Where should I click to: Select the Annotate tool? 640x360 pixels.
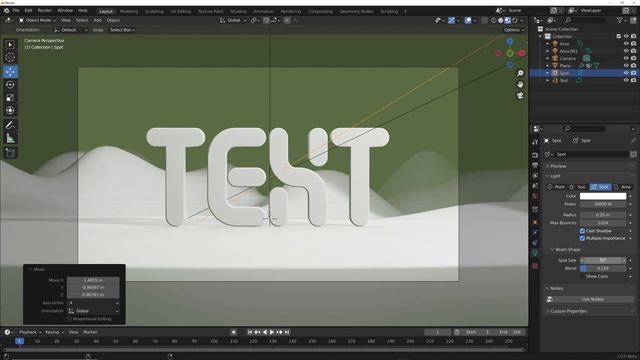click(x=10, y=125)
